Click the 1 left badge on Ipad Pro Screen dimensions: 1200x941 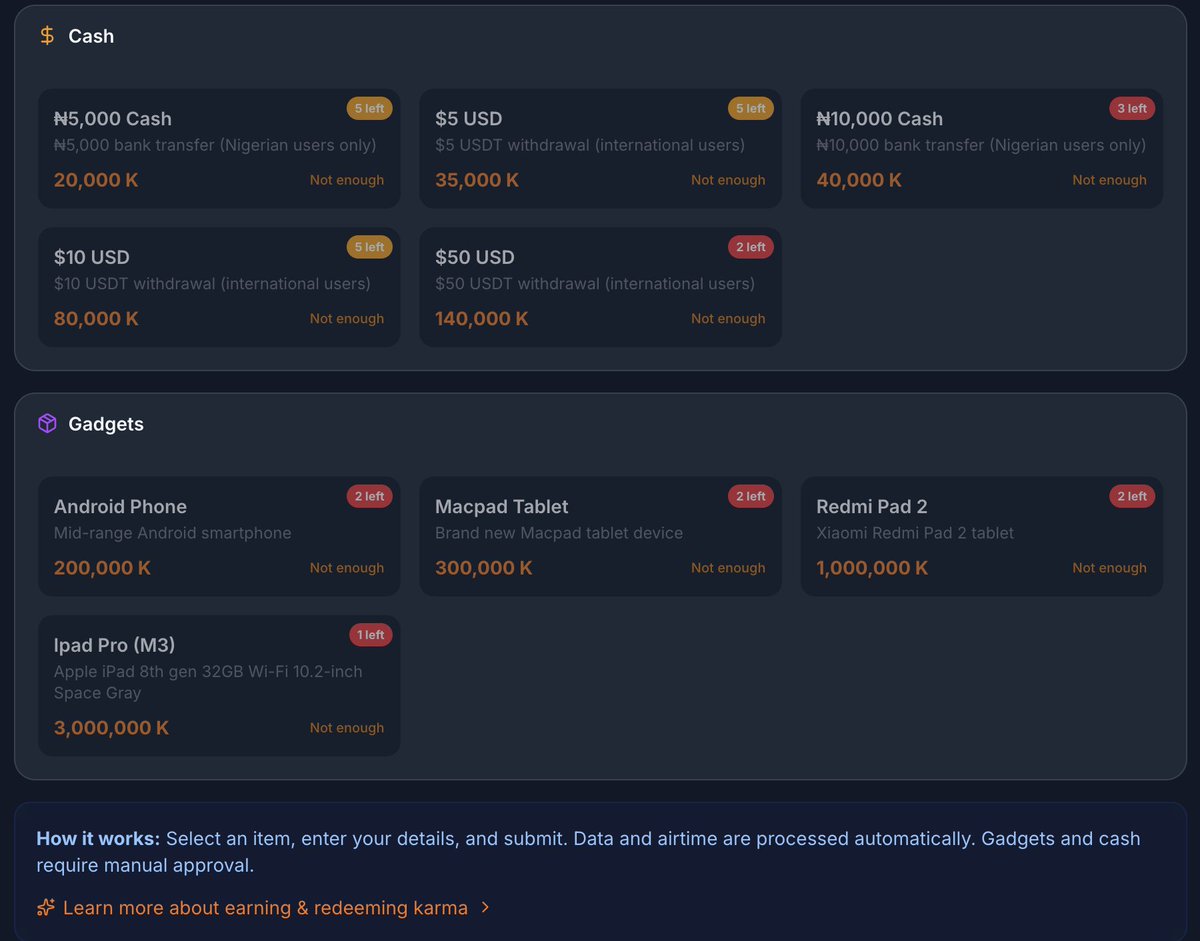click(x=370, y=635)
